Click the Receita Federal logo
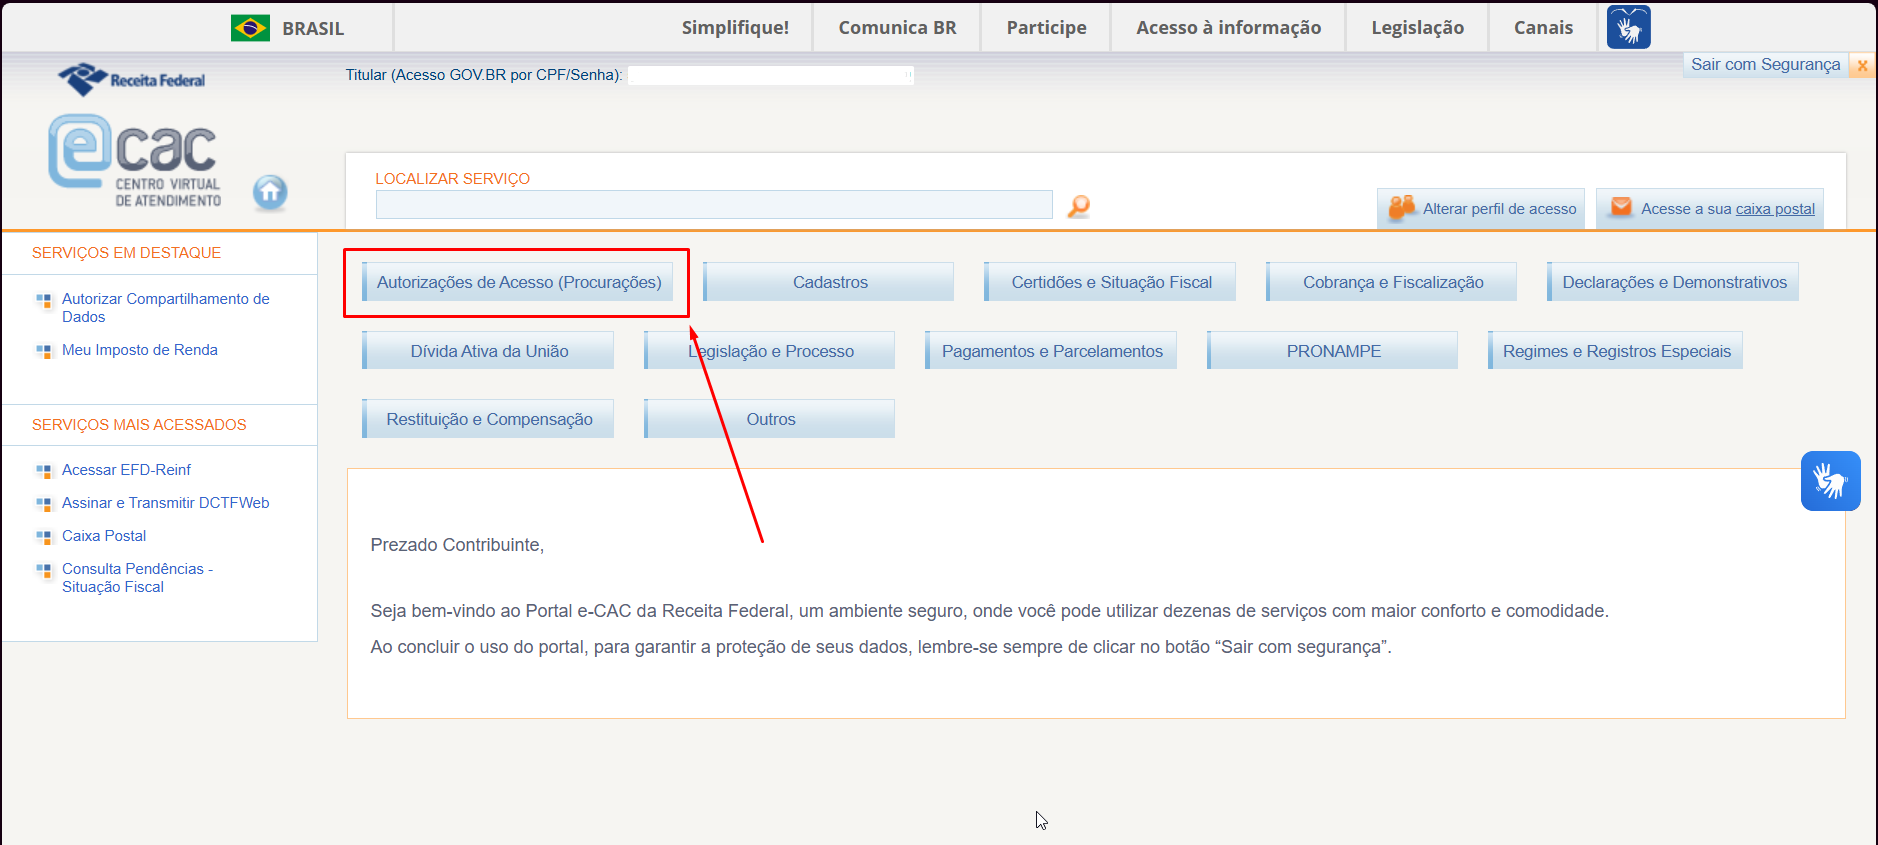This screenshot has height=845, width=1878. click(131, 80)
